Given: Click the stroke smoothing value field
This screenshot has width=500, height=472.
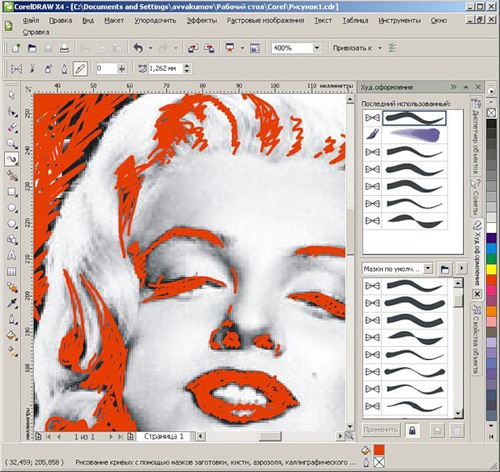Looking at the screenshot, I should click(106, 69).
